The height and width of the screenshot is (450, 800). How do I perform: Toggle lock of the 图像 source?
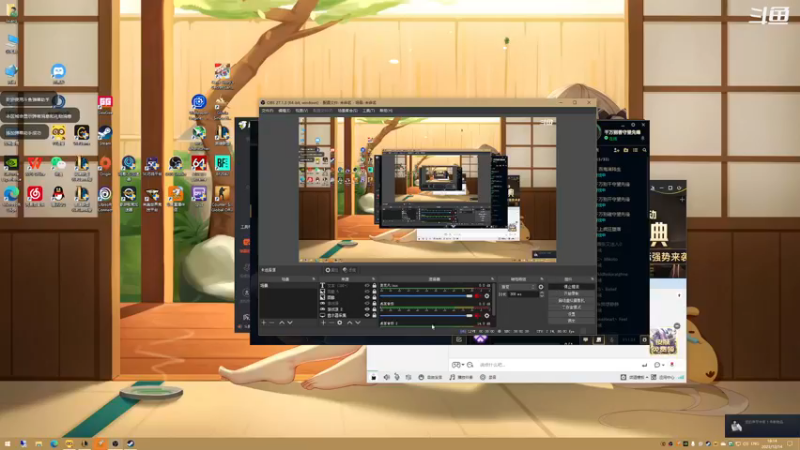pyautogui.click(x=374, y=297)
